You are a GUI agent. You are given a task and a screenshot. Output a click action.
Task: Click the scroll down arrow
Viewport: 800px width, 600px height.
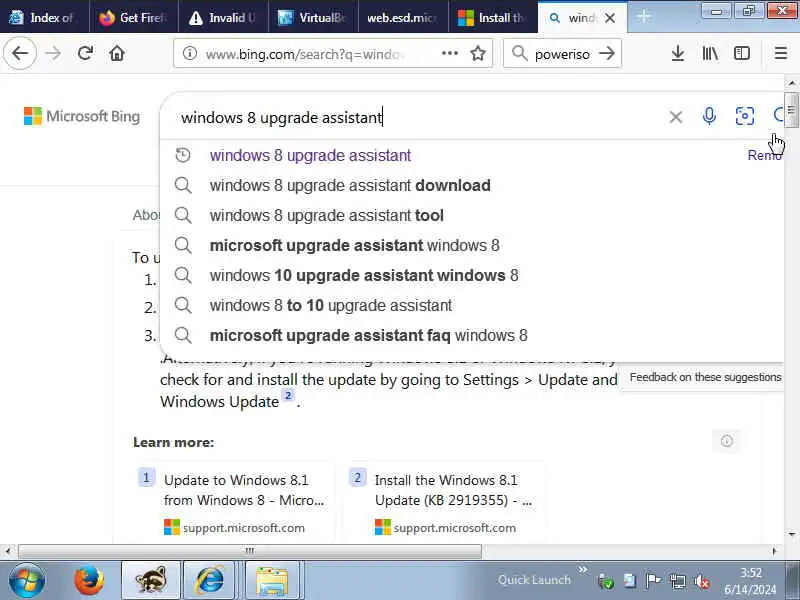(x=791, y=534)
